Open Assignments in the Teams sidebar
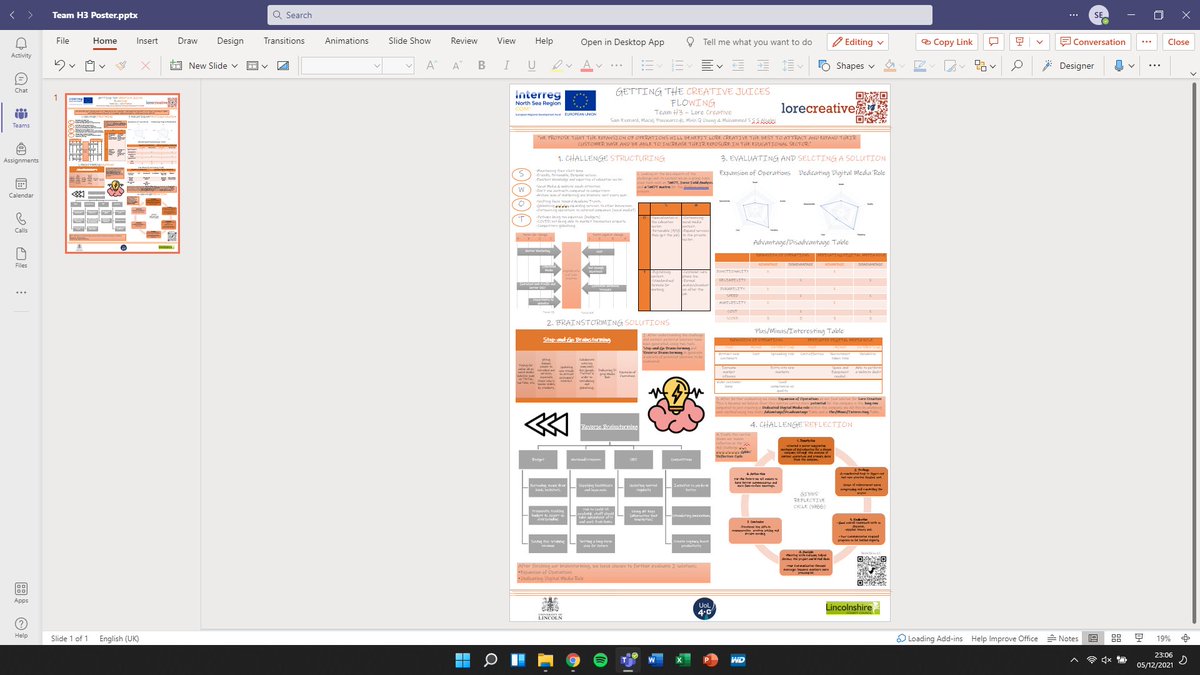 tap(21, 152)
